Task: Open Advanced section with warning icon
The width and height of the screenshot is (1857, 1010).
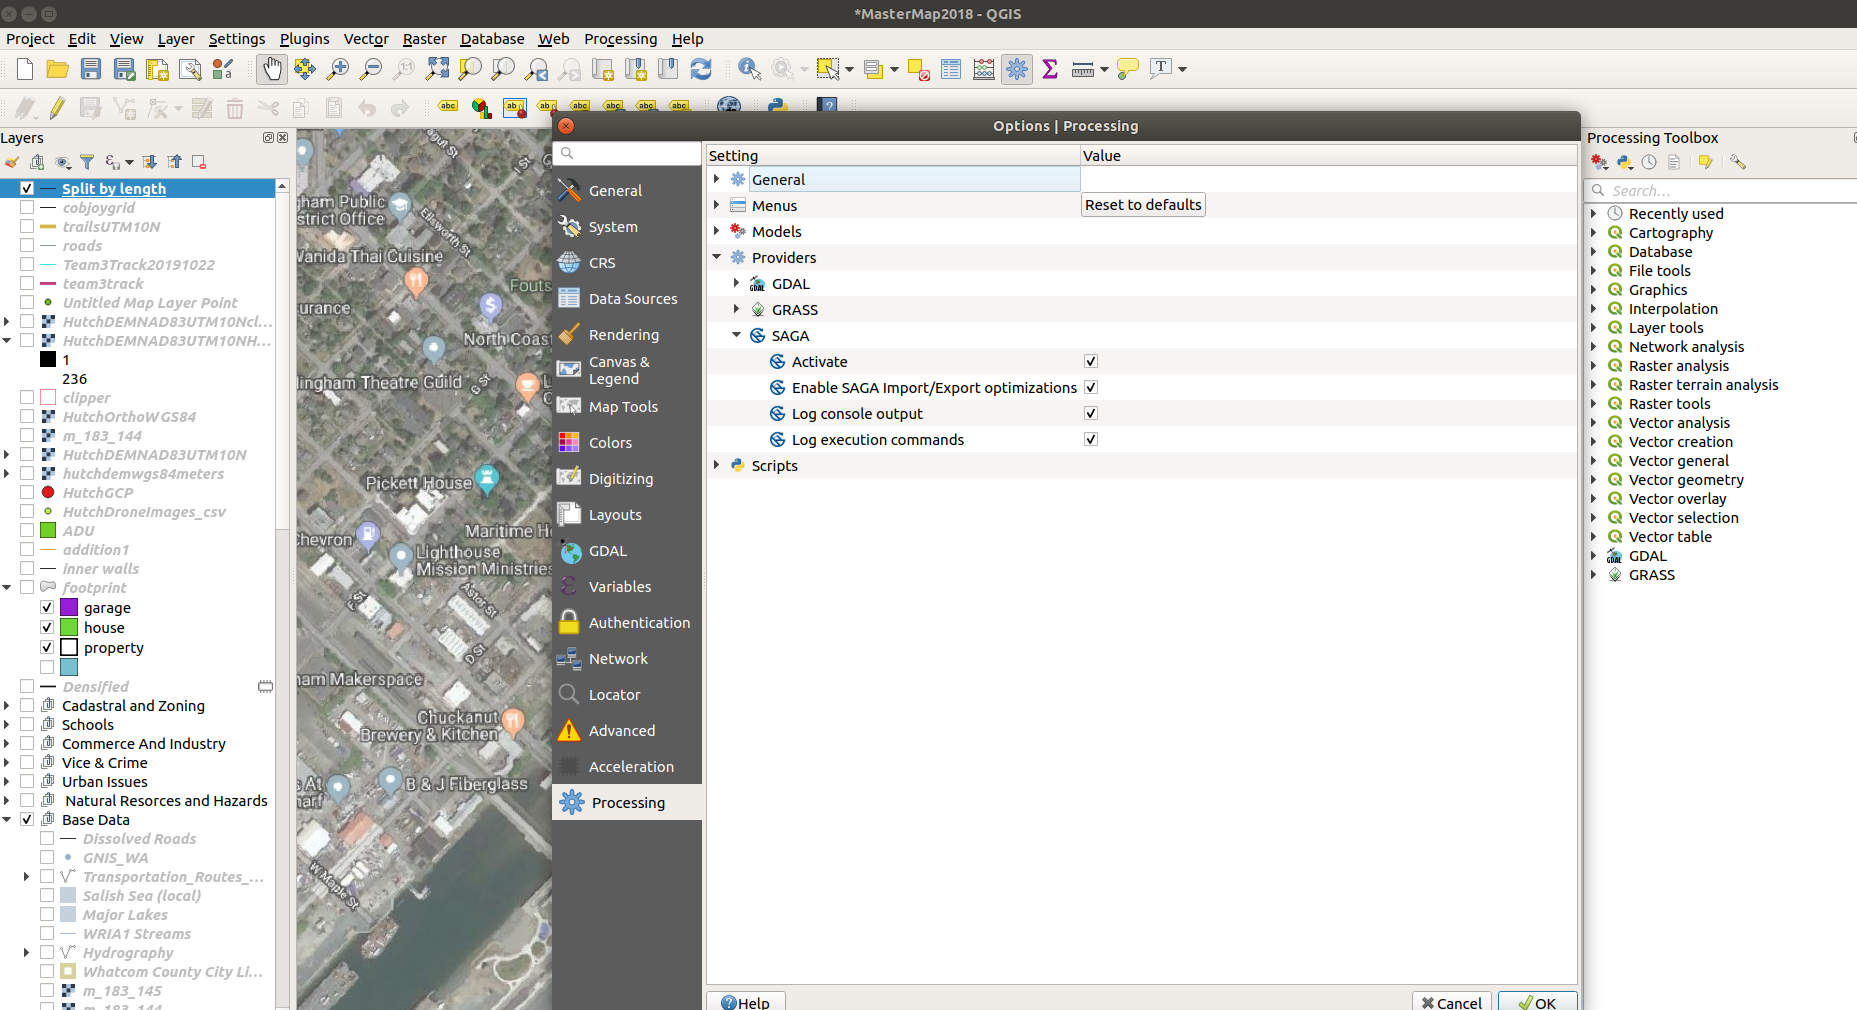Action: (x=627, y=730)
